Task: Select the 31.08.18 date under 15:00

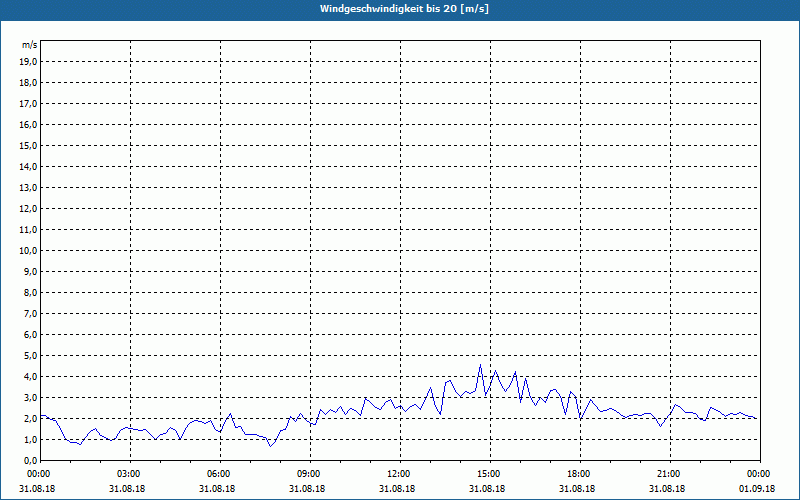Action: coord(487,489)
